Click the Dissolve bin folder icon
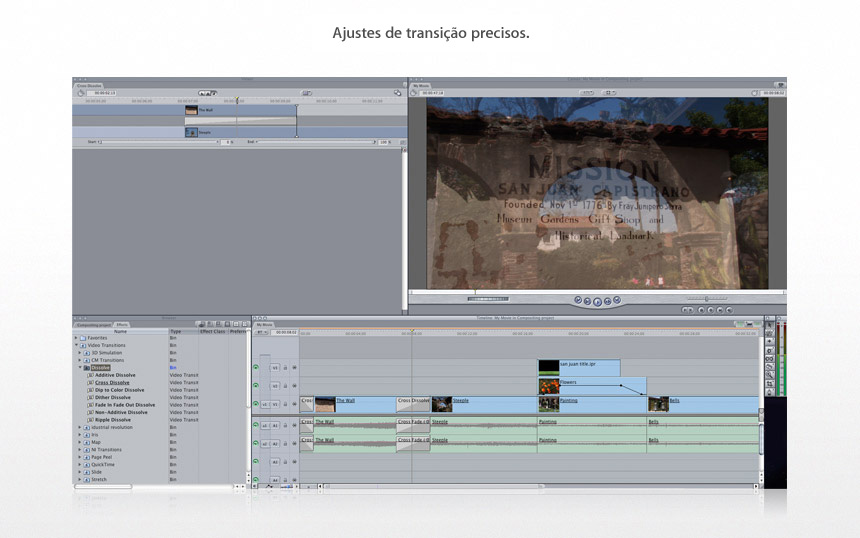 (x=88, y=368)
